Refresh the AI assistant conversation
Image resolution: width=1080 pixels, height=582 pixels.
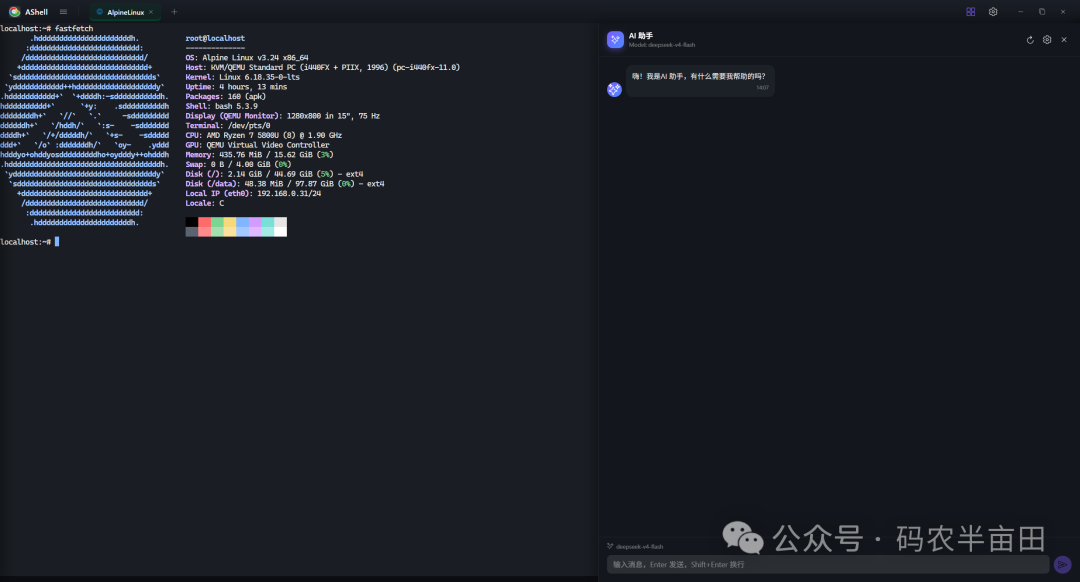[x=1030, y=40]
